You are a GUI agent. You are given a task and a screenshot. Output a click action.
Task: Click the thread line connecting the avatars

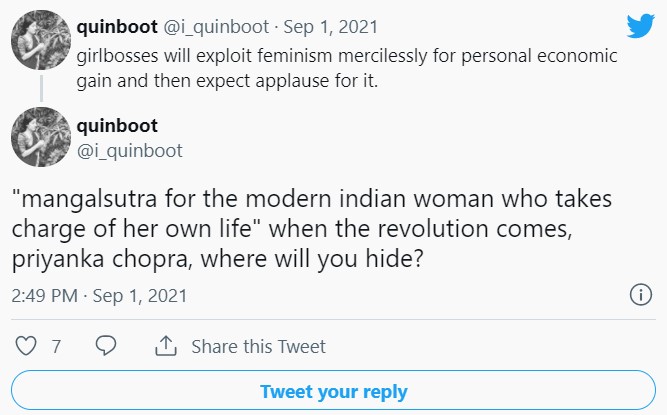[x=40, y=87]
